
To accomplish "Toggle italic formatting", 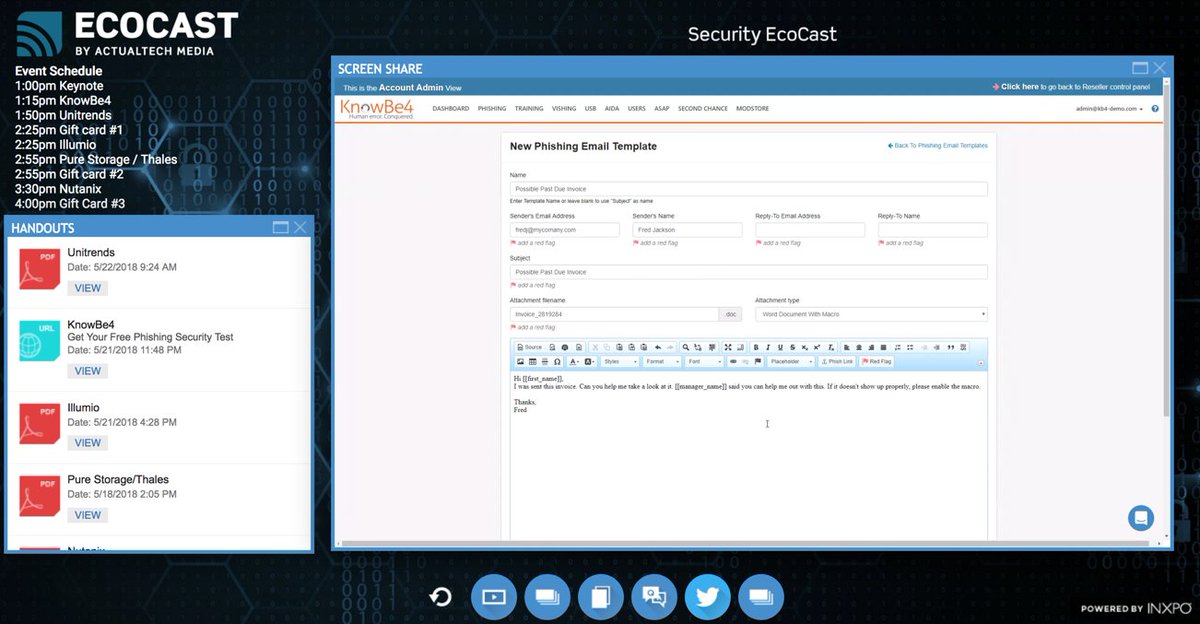I will pos(768,347).
